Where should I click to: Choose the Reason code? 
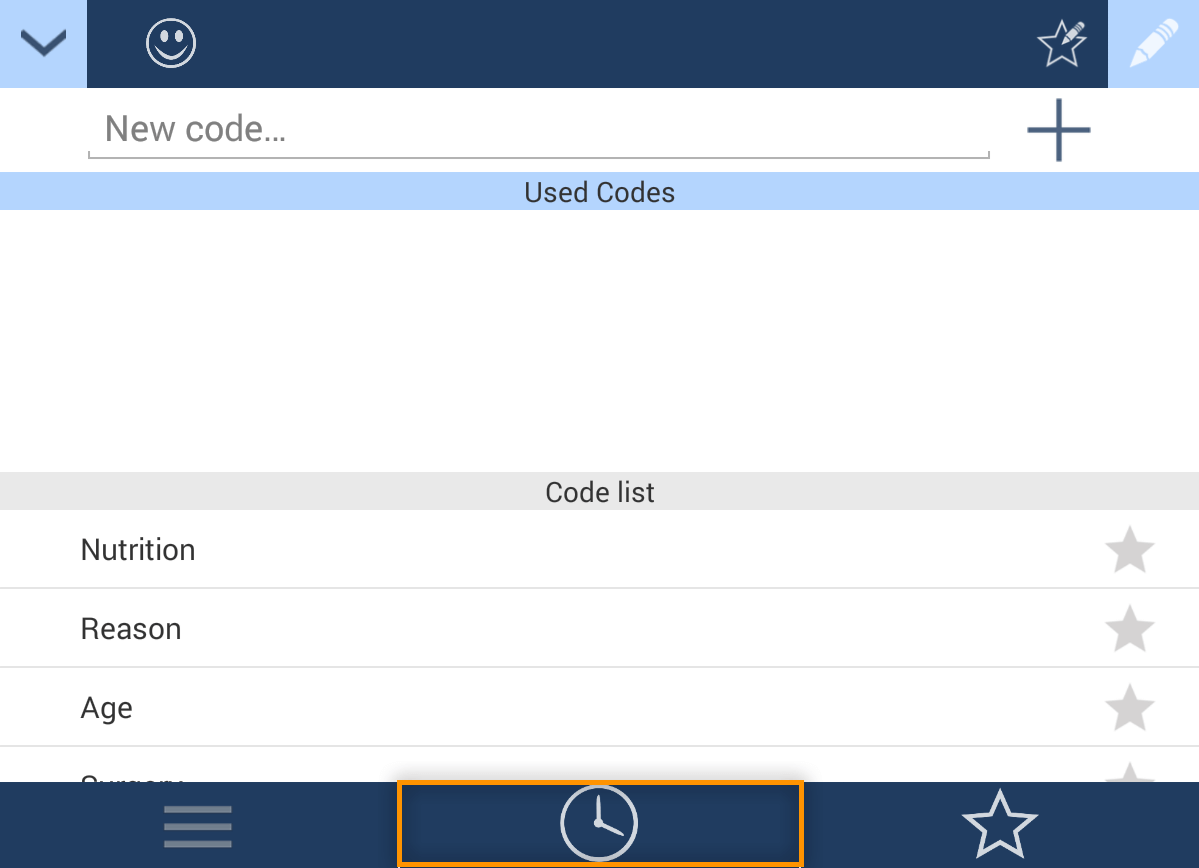(600, 629)
